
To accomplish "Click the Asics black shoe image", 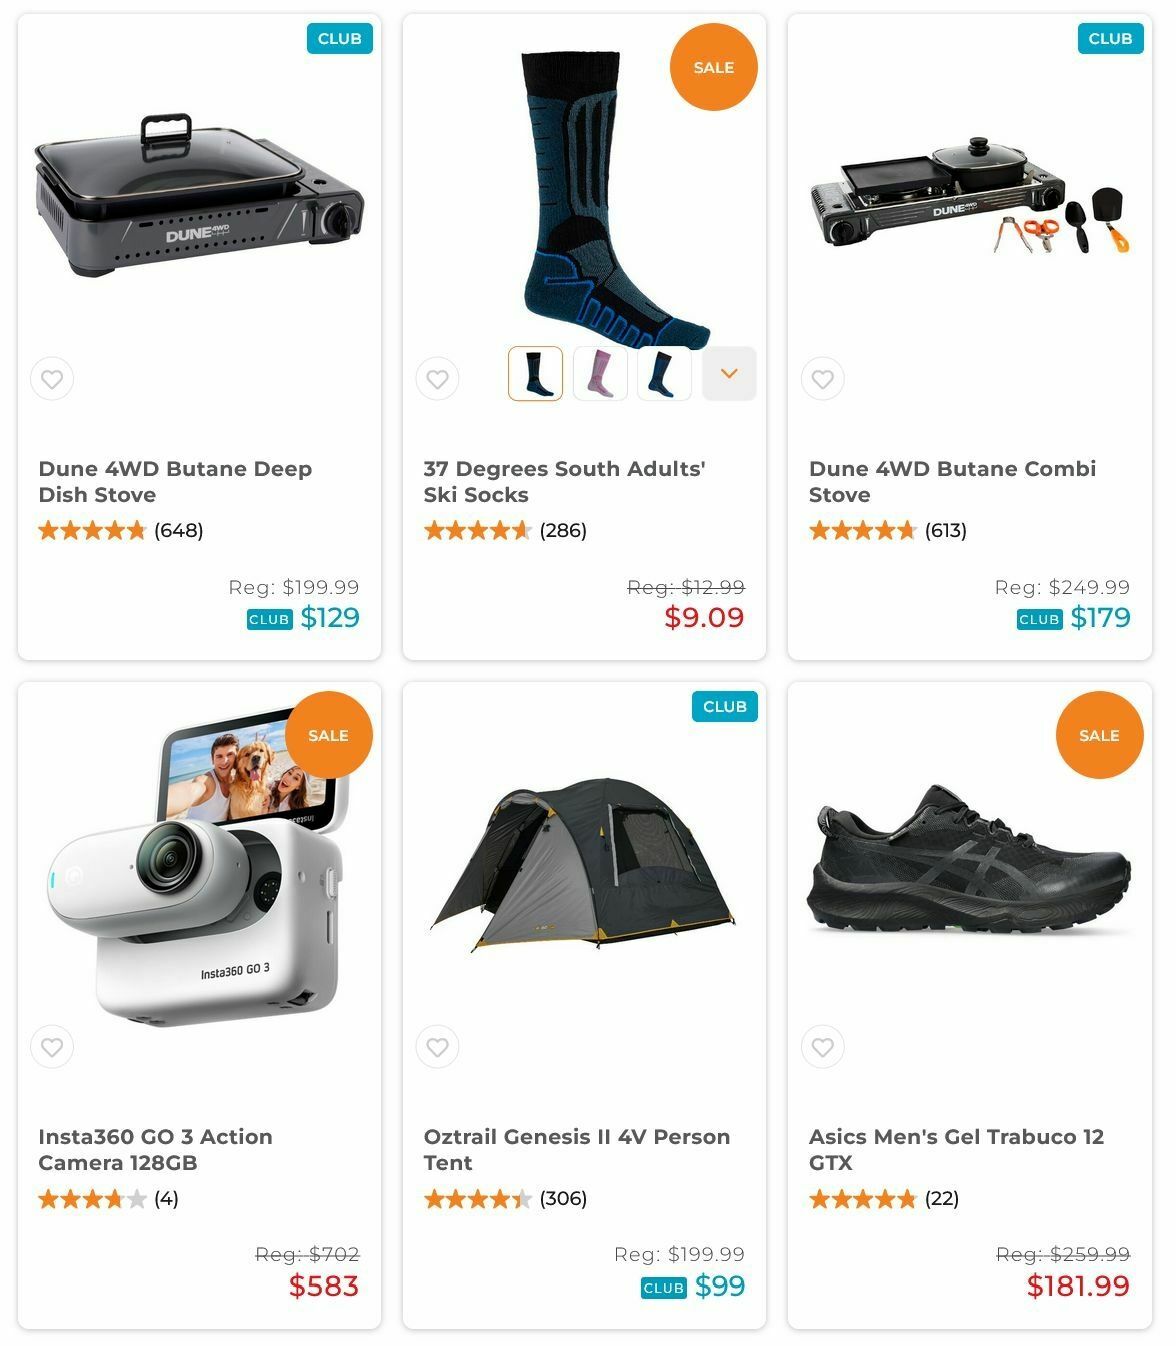I will point(969,859).
